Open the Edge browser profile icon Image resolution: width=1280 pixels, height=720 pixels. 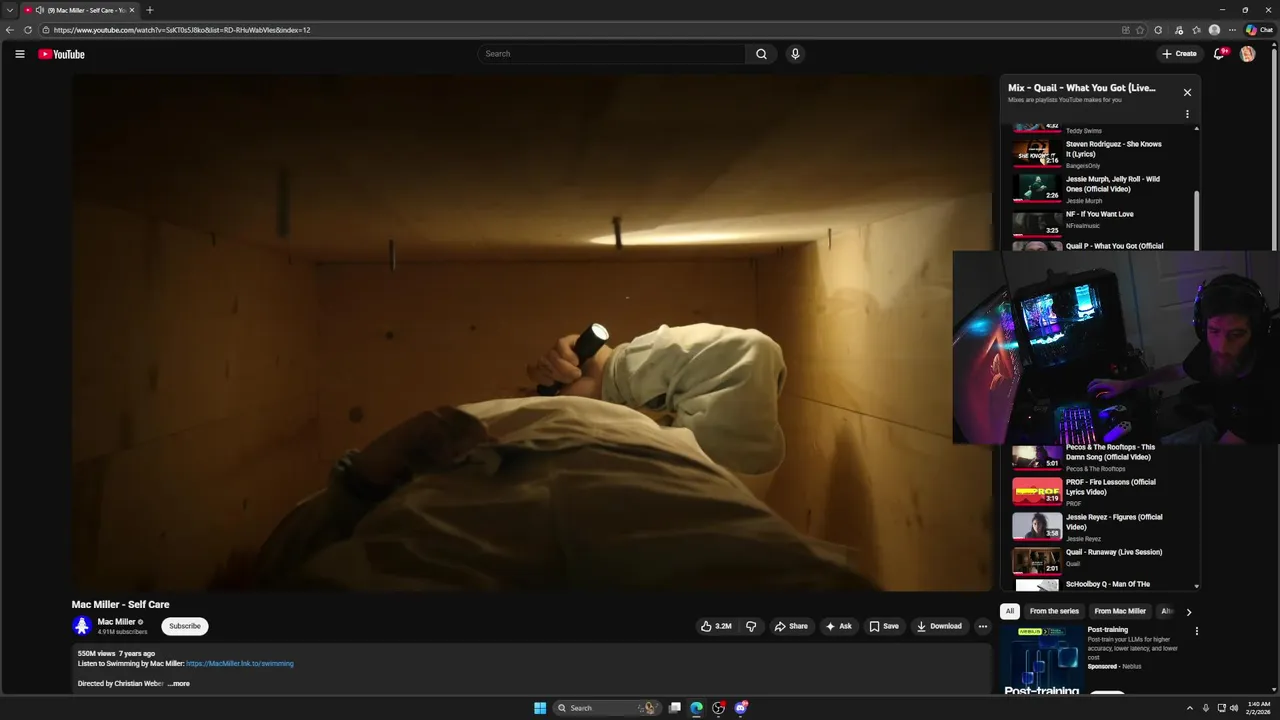[x=1214, y=30]
